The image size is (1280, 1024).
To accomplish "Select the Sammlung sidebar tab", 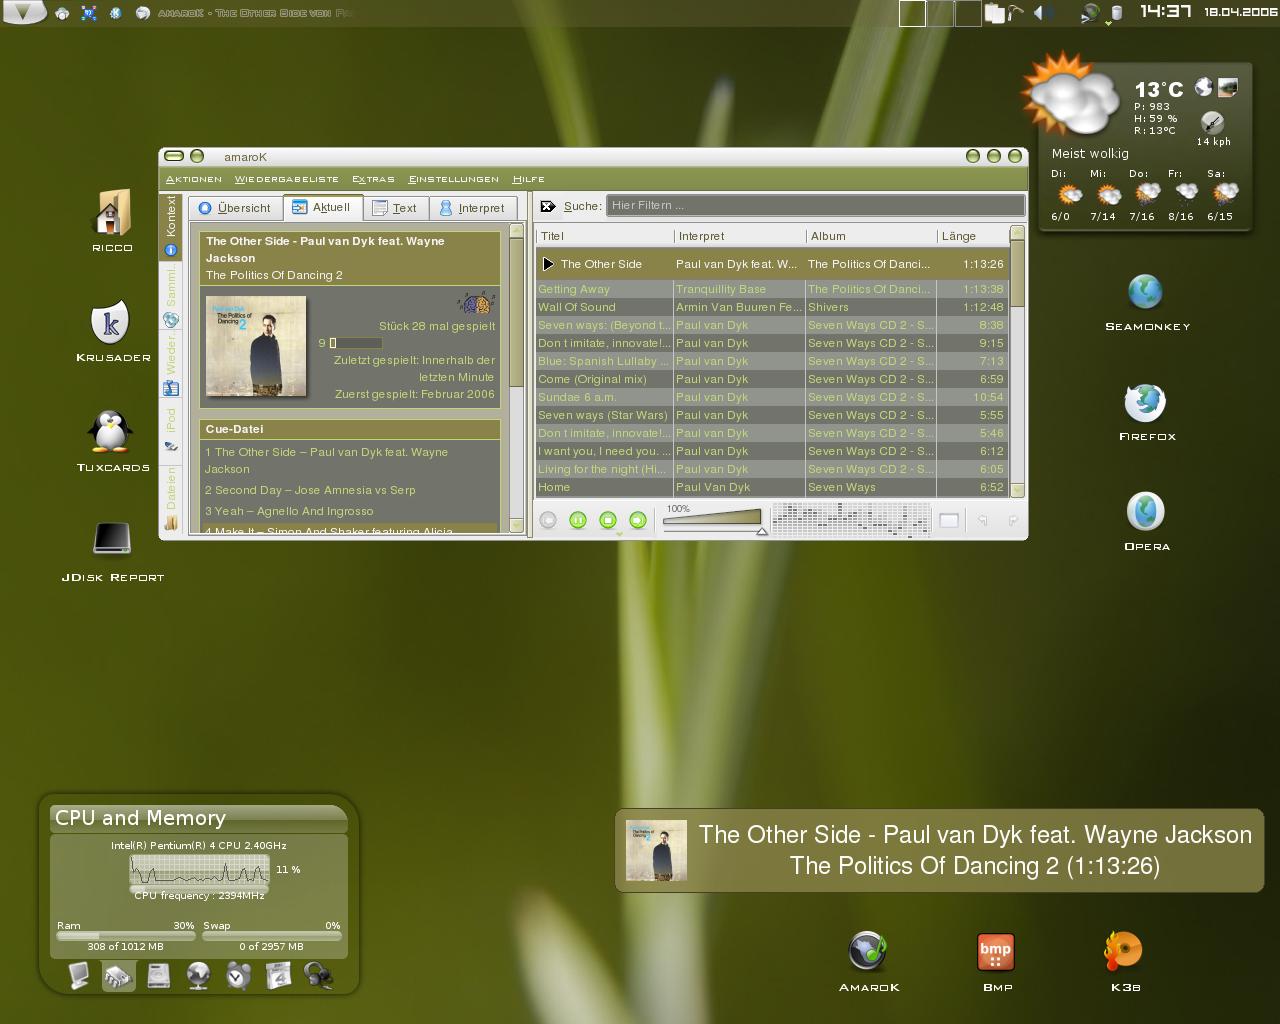I will [170, 297].
